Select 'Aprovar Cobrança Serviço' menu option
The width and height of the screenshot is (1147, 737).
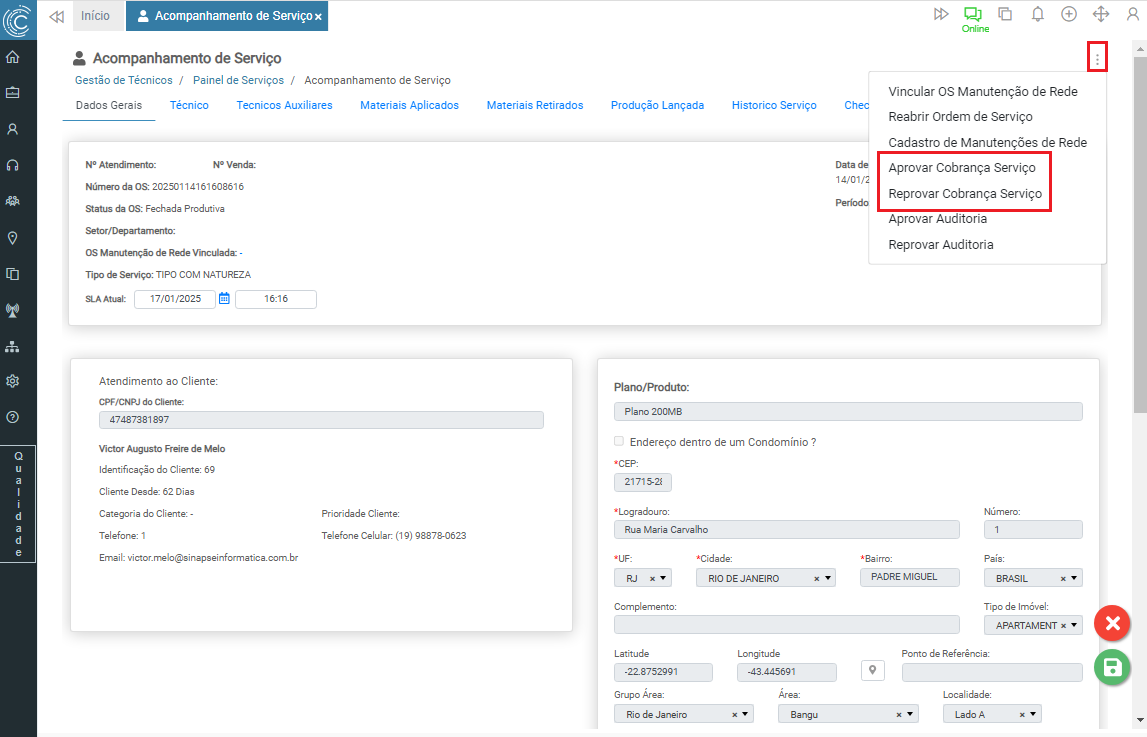point(961,168)
